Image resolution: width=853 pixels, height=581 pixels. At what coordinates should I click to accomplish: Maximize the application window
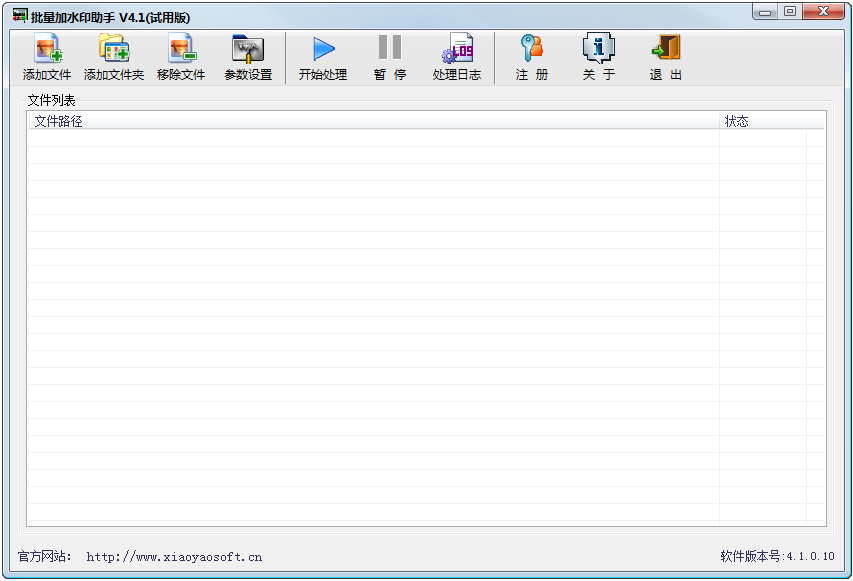790,11
